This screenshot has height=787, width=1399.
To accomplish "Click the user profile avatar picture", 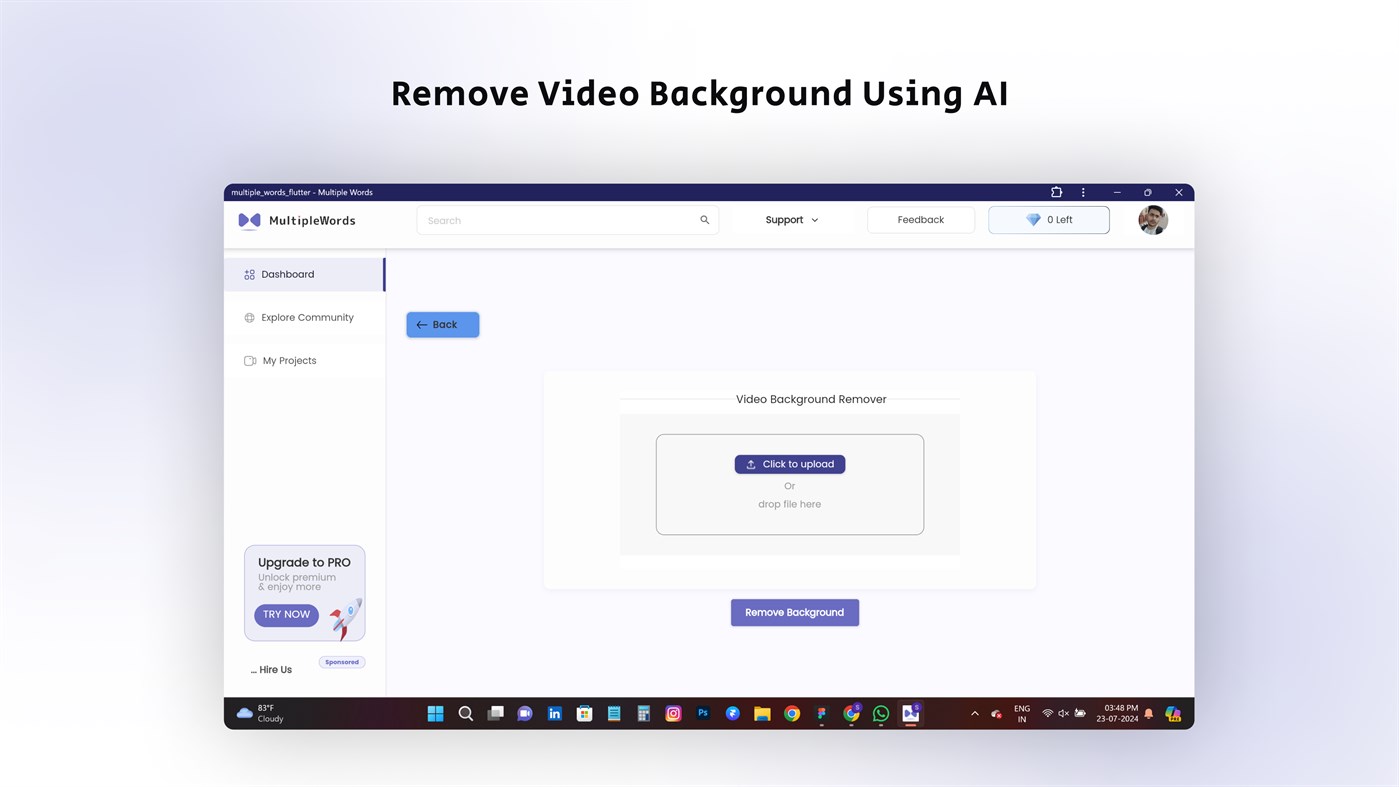I will 1152,219.
